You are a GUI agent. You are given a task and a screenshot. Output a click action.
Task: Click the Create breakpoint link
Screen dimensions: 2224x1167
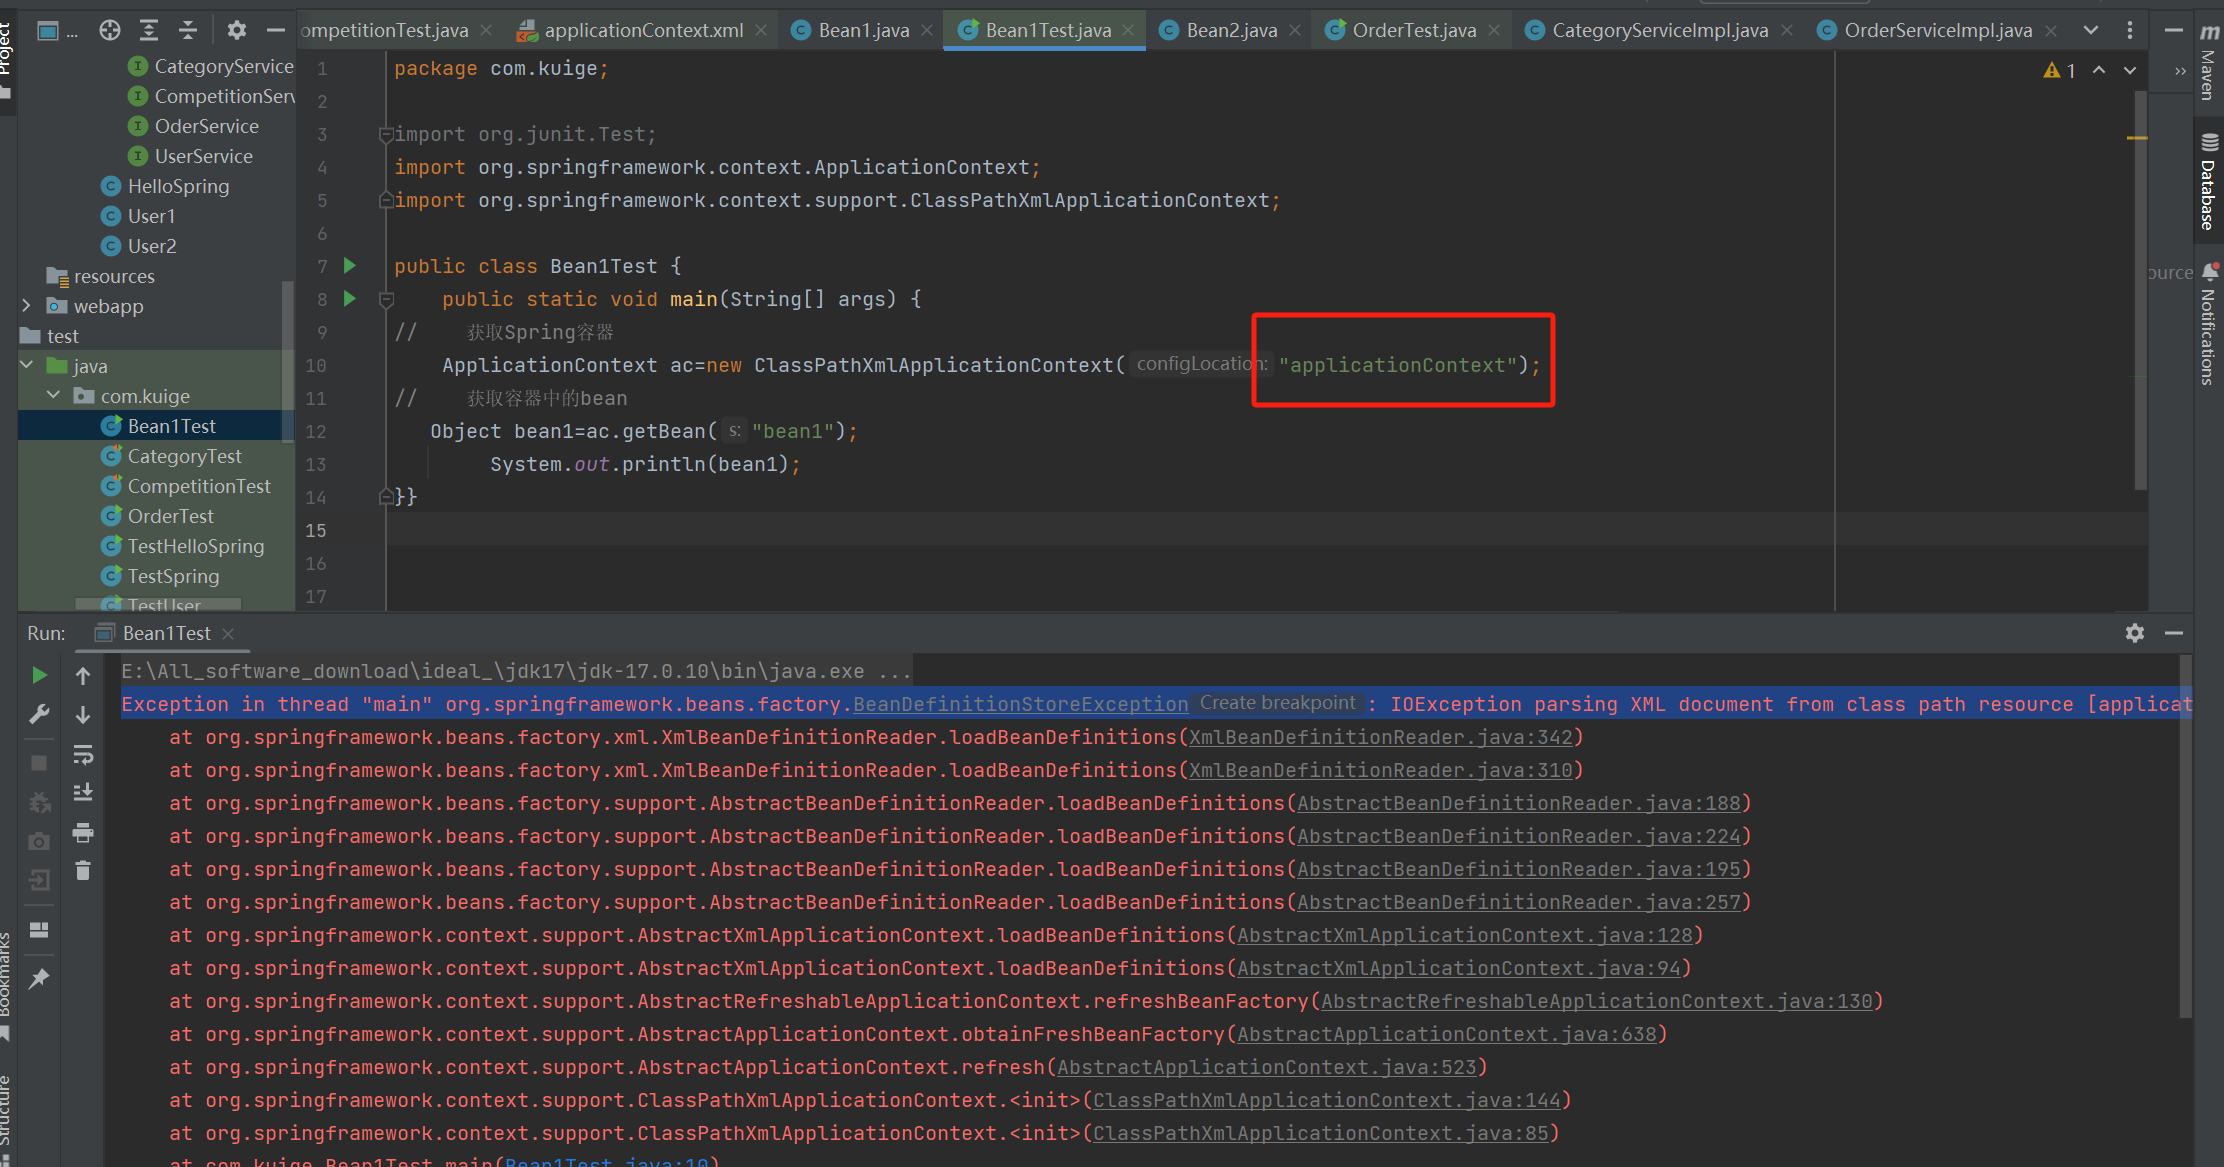pyautogui.click(x=1277, y=703)
